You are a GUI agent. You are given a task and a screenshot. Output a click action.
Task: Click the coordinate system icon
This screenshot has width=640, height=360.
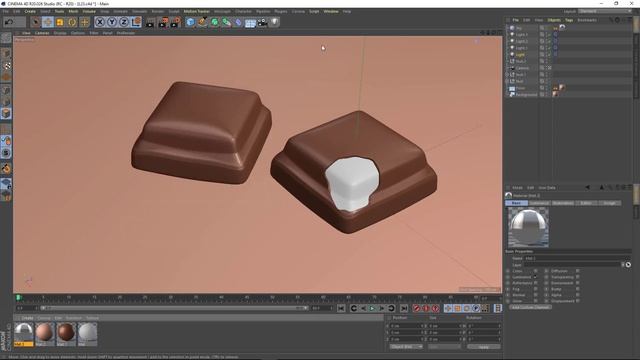[x=136, y=22]
